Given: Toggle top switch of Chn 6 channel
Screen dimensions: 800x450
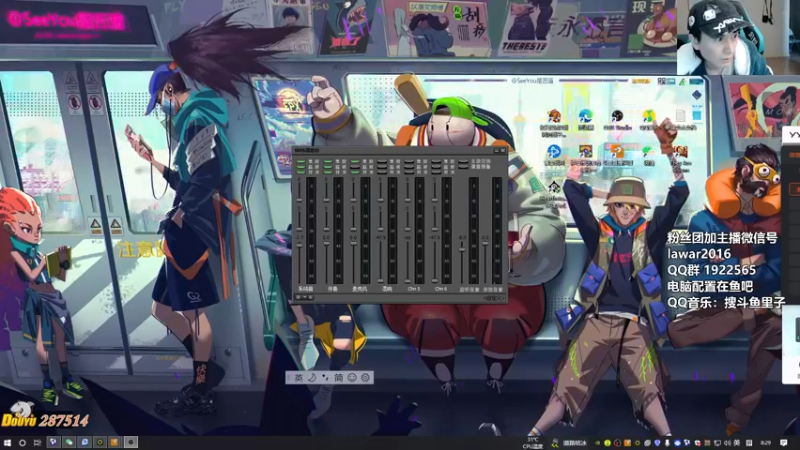Looking at the screenshot, I should pos(436,162).
